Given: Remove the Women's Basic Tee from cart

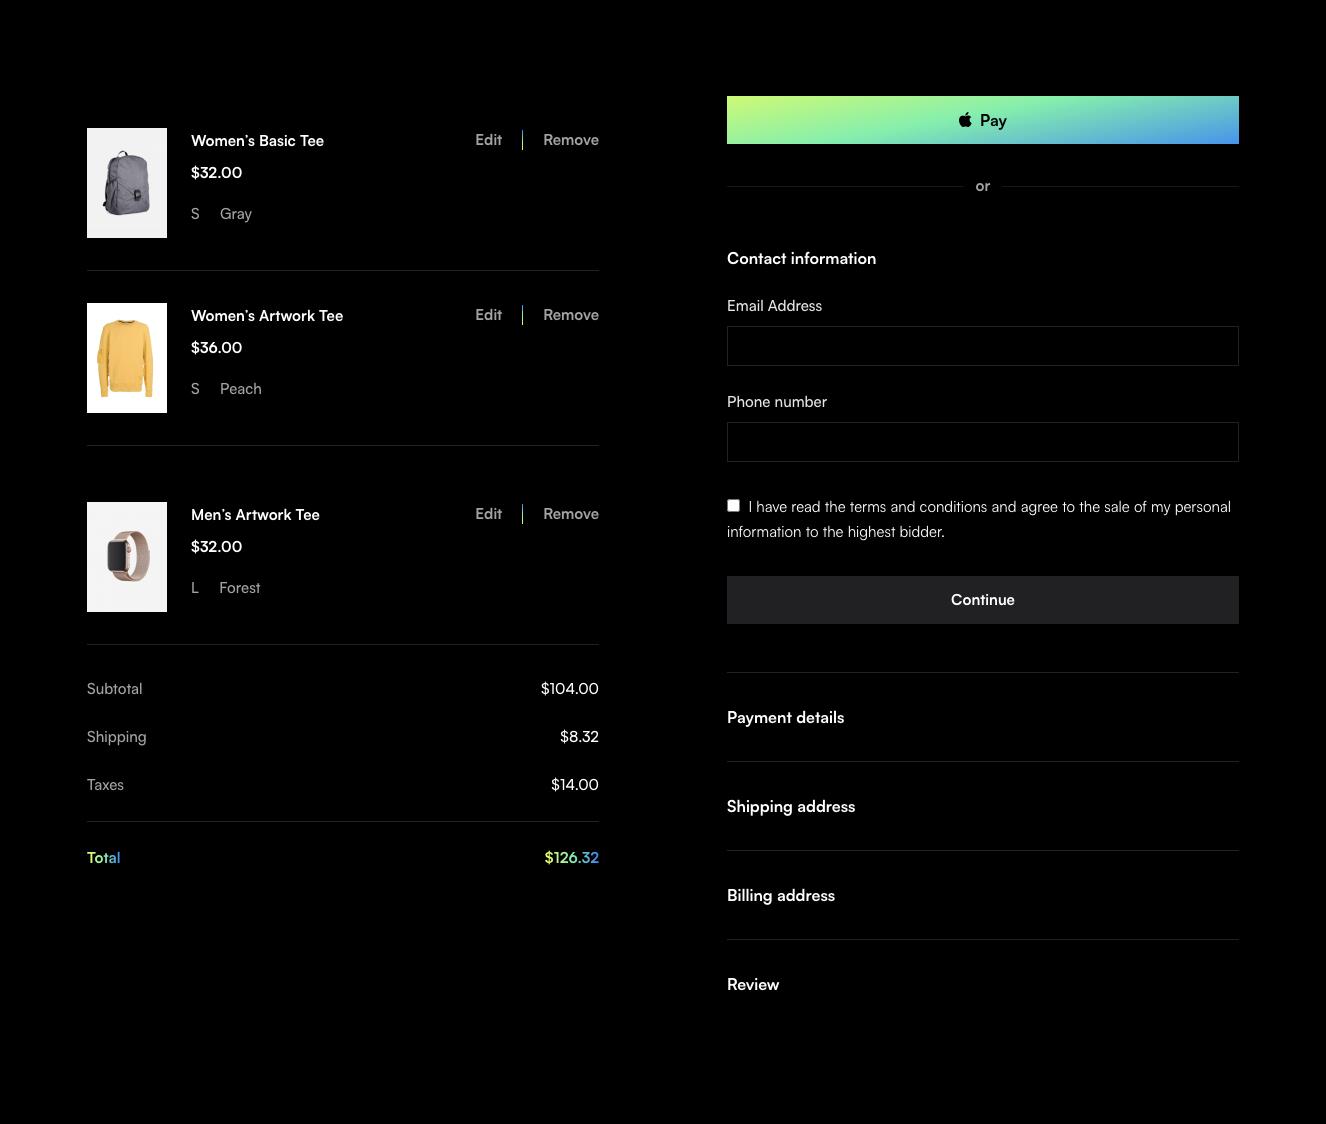Looking at the screenshot, I should [570, 140].
